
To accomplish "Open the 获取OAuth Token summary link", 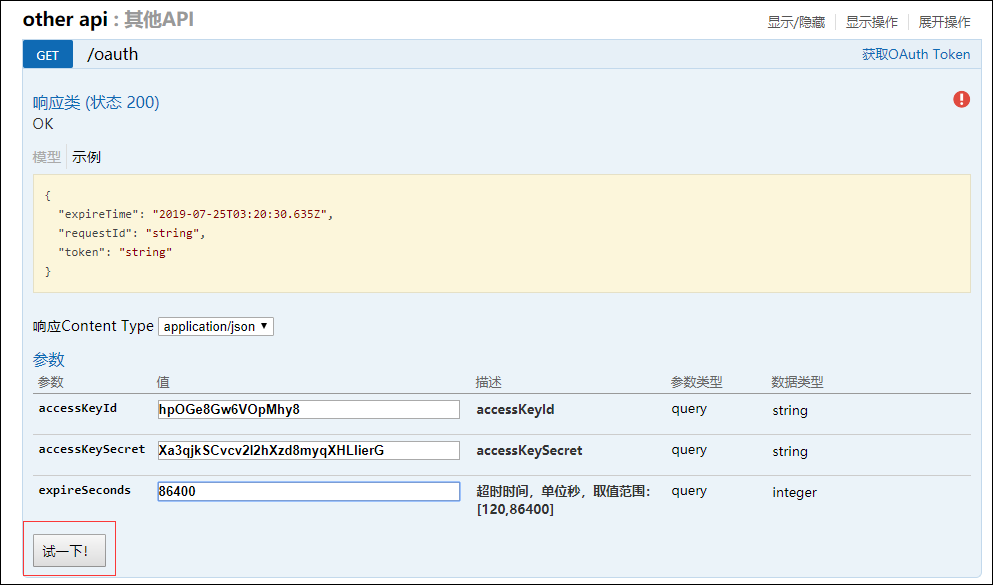I will pyautogui.click(x=916, y=55).
